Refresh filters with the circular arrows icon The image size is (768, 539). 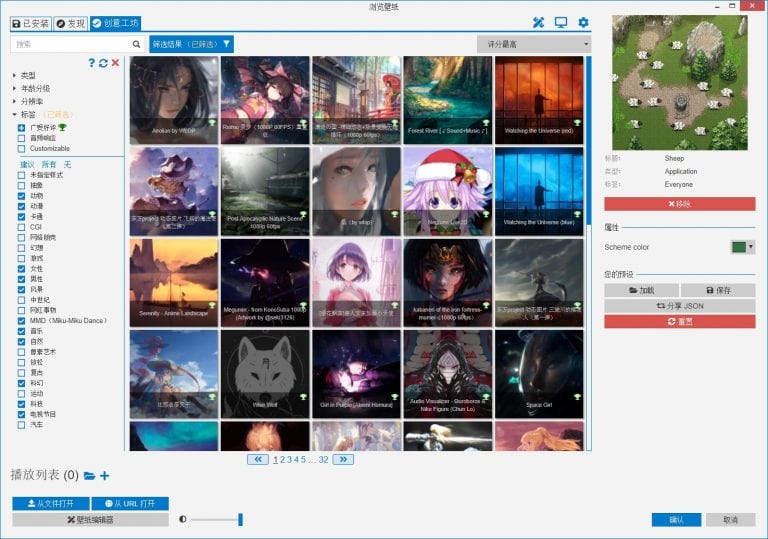pos(103,63)
